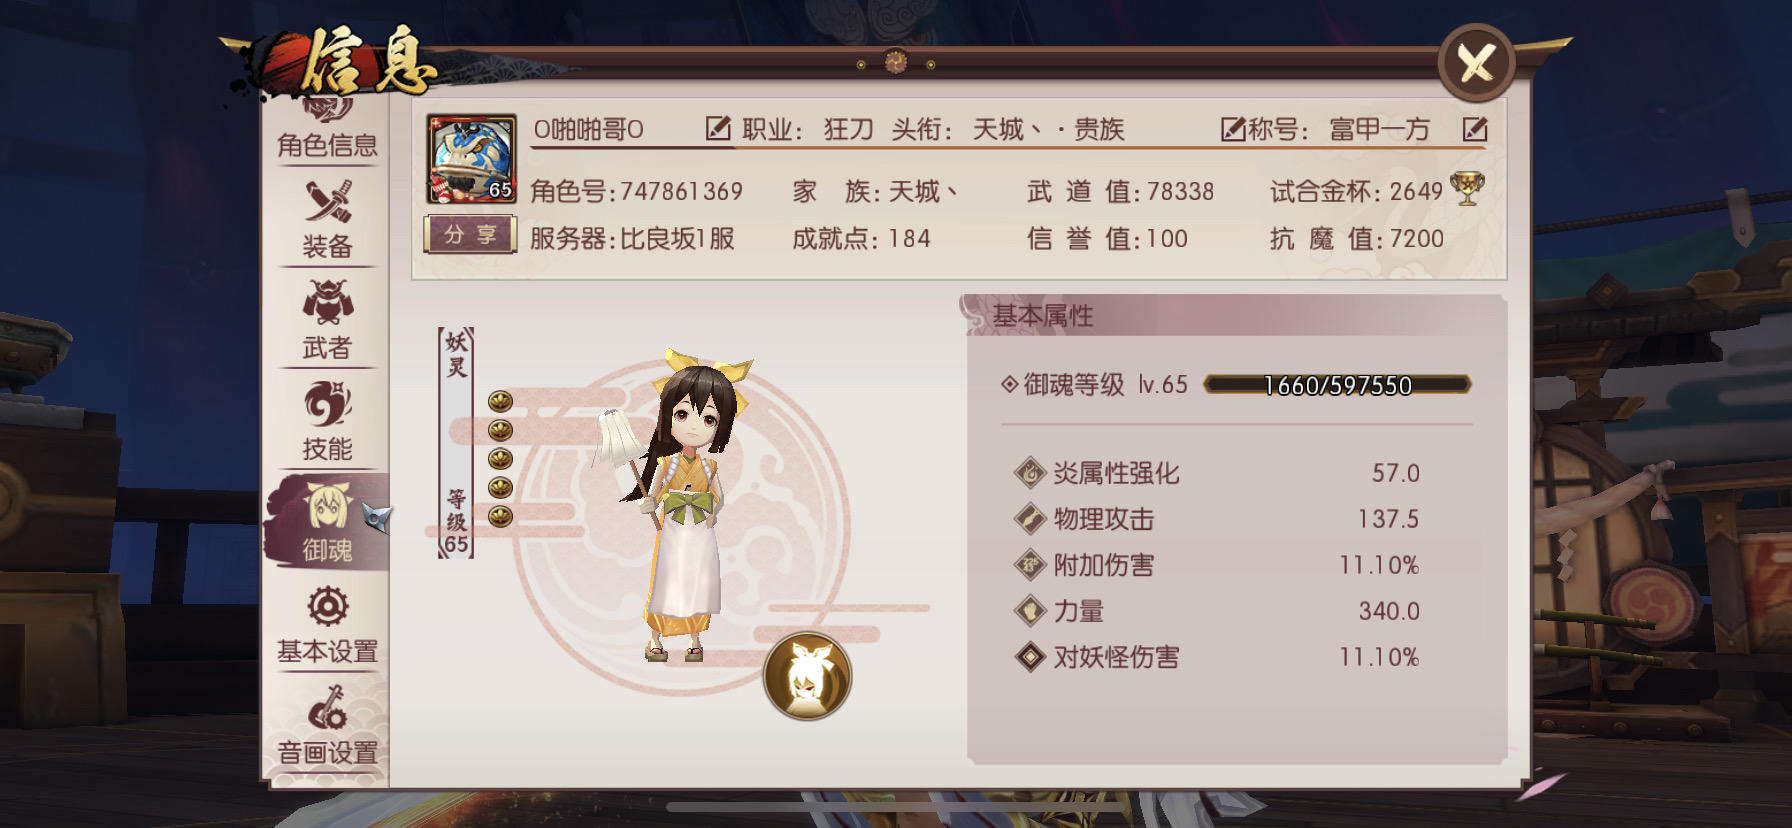Screen dimensions: 1792x828
Task: Click the 炎属性强化 attribute row
Action: pyautogui.click(x=1217, y=473)
